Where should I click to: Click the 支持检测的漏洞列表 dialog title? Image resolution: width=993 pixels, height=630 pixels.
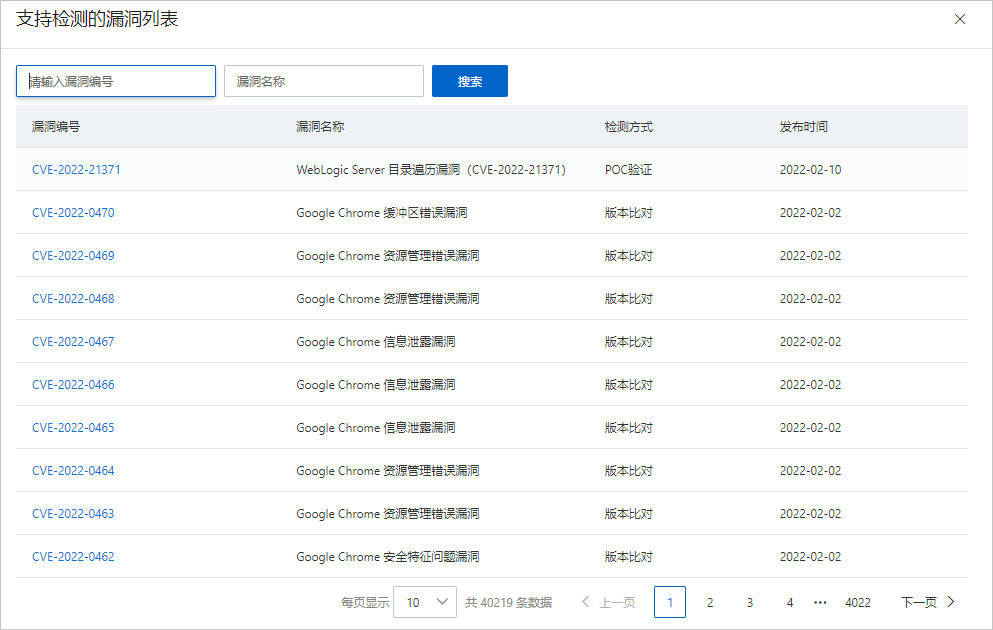(x=97, y=19)
